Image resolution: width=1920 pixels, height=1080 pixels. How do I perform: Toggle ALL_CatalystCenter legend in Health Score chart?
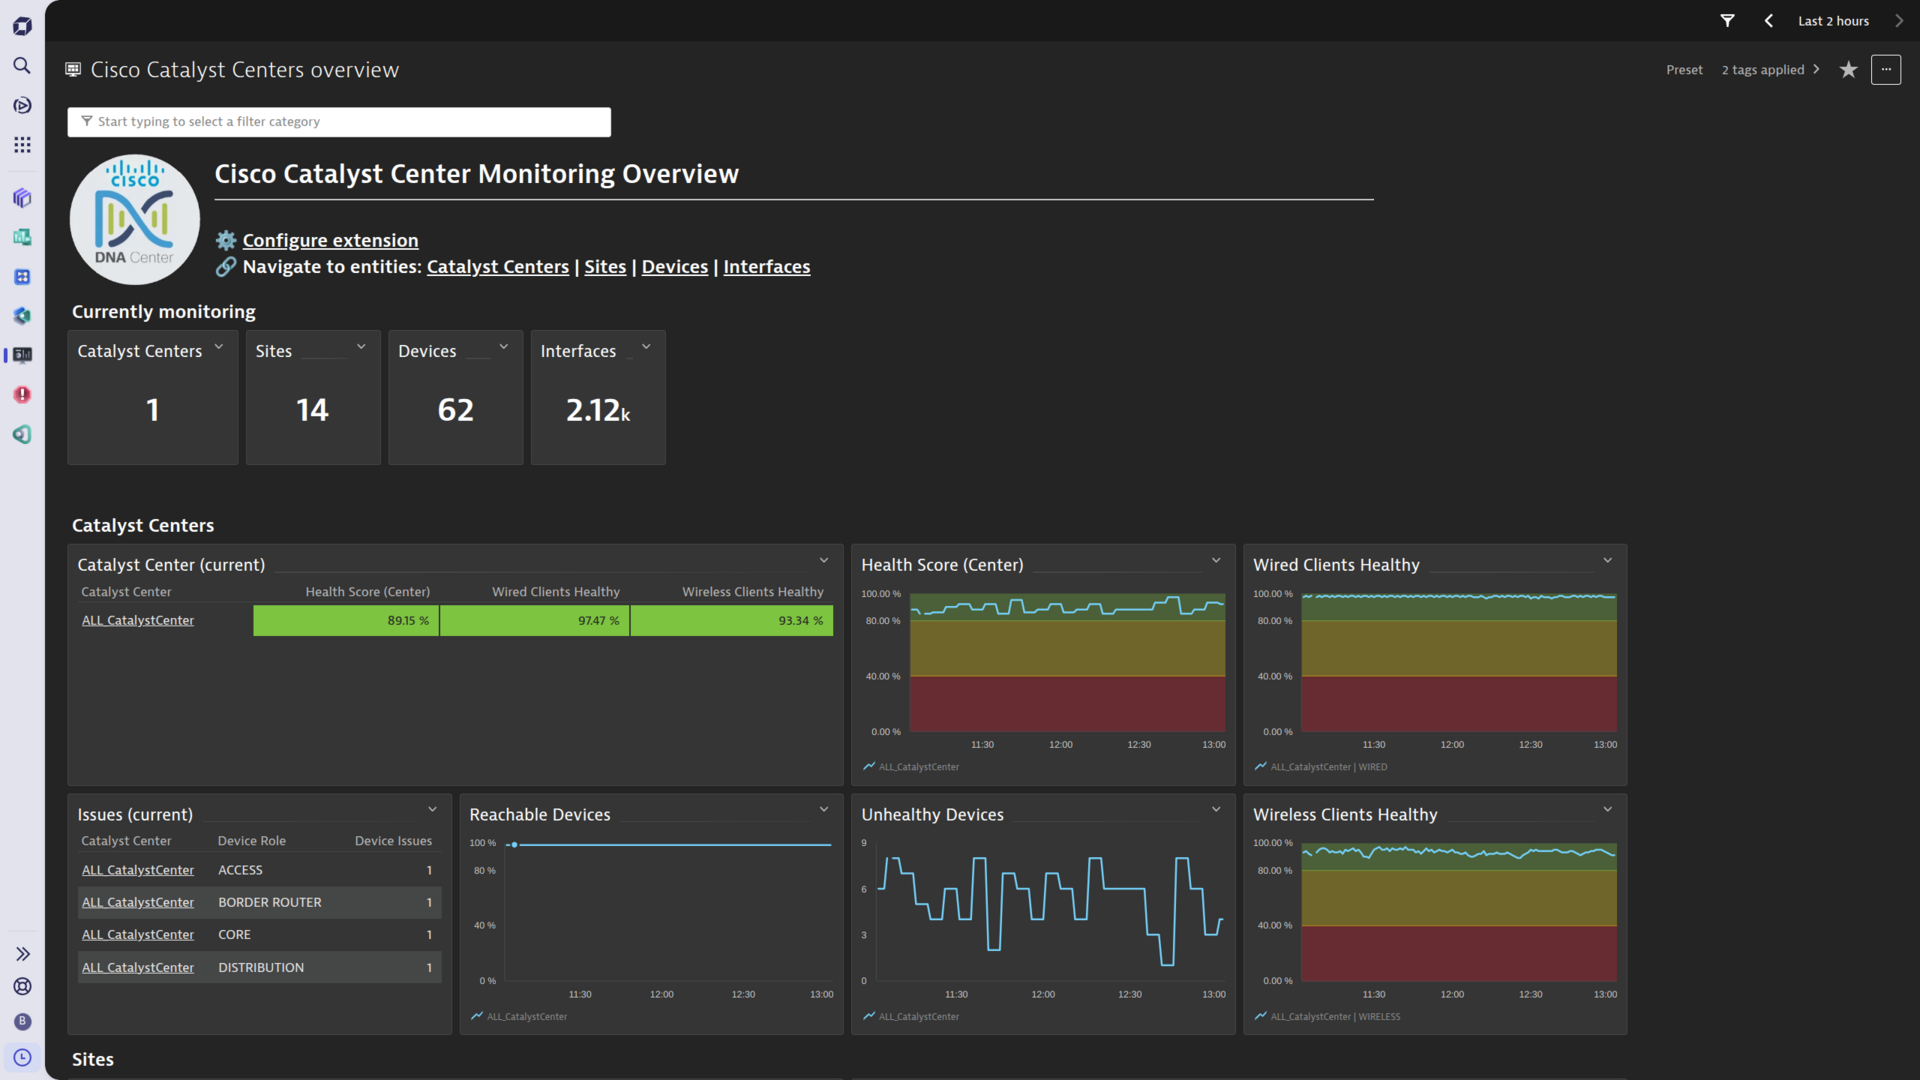(x=911, y=767)
